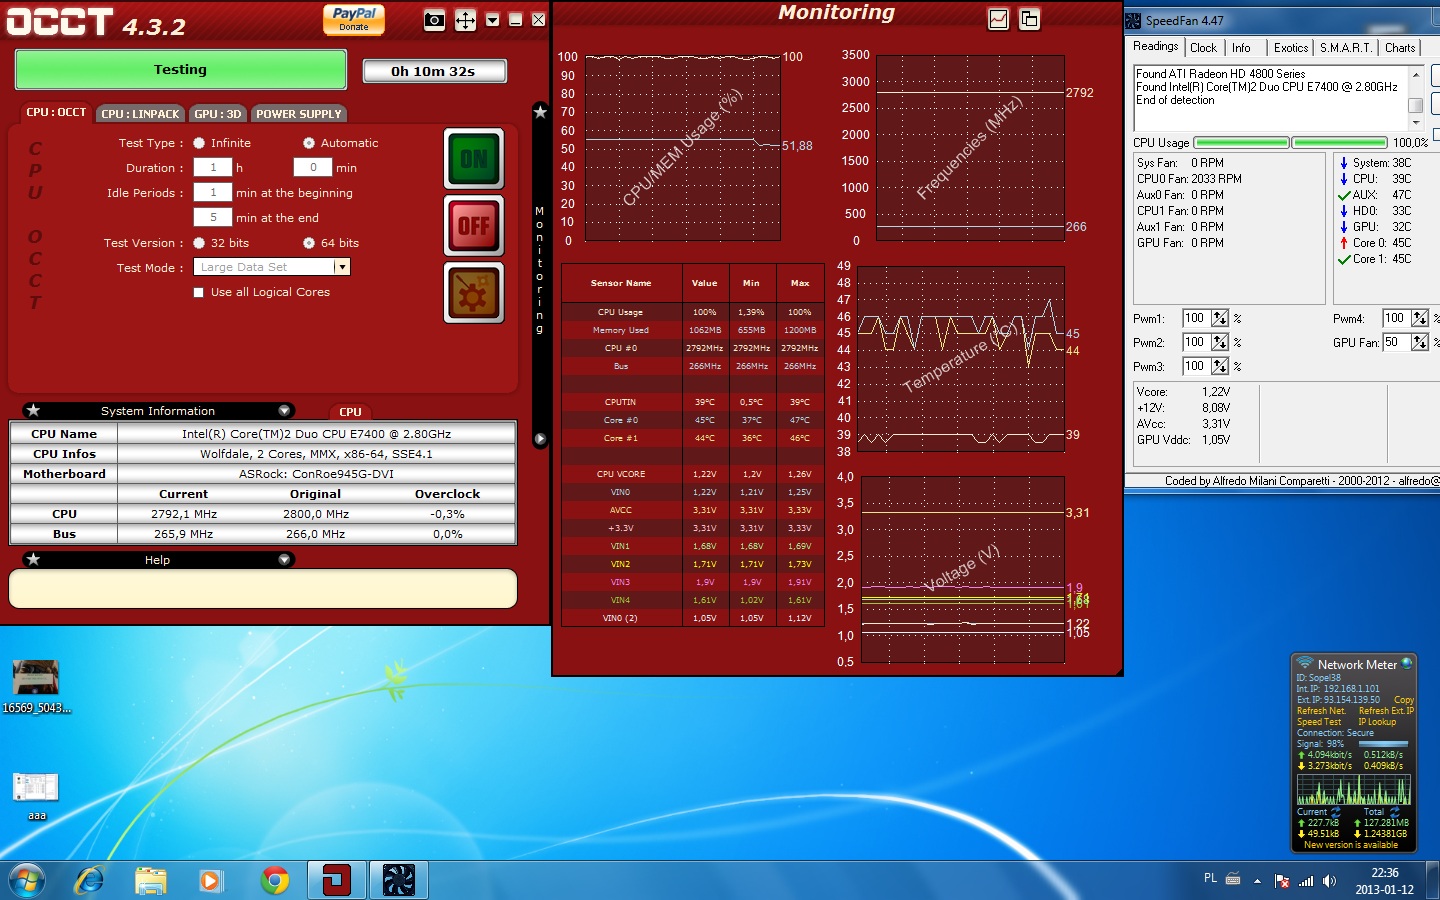Open the Clock tab in SpeedFan
The image size is (1440, 900).
pyautogui.click(x=1204, y=48)
